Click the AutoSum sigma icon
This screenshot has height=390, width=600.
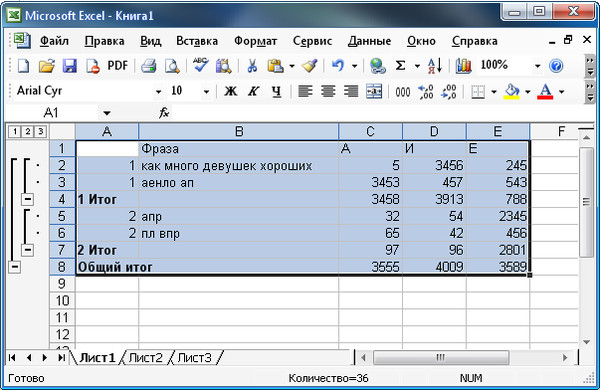[x=400, y=66]
